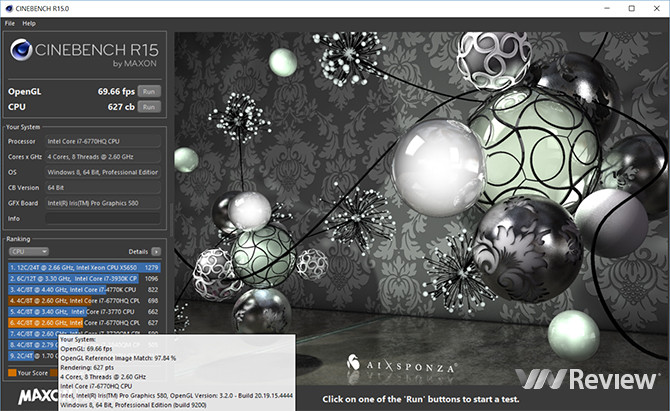
Task: Run the CPU benchmark test
Action: tap(149, 104)
